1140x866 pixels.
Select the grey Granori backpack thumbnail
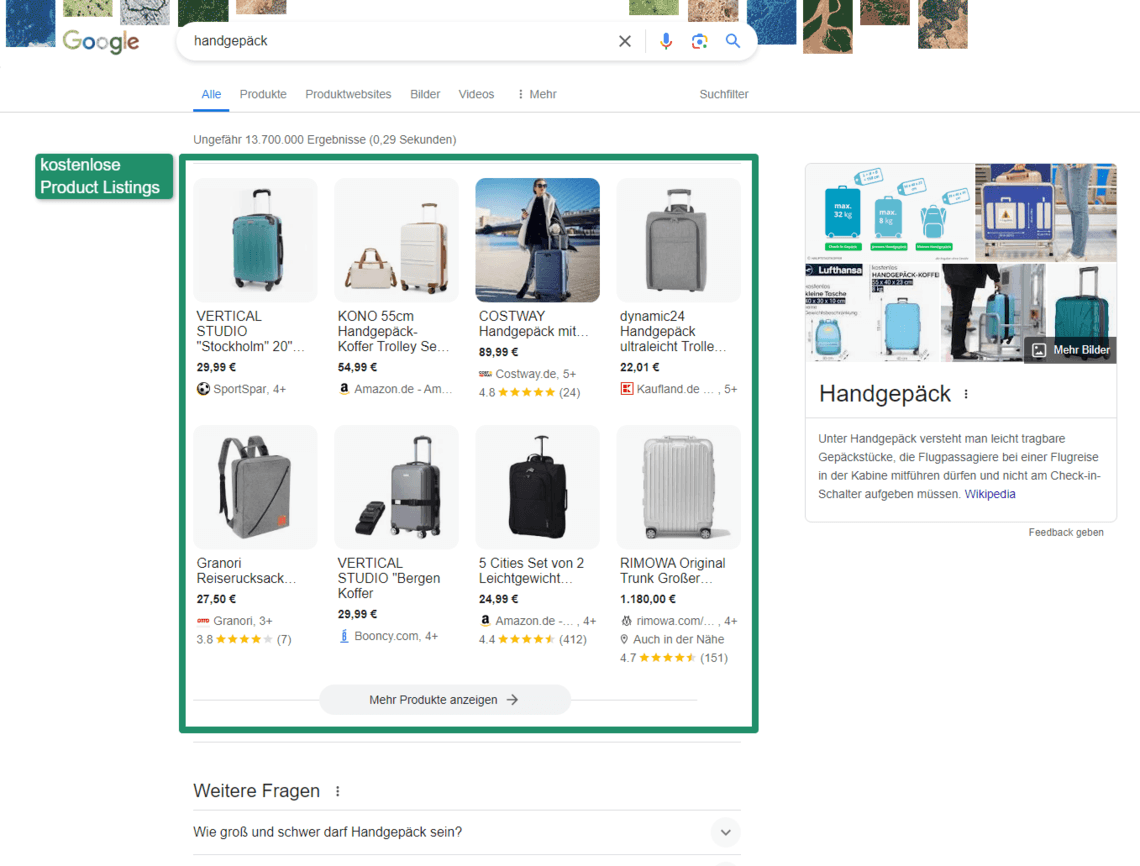255,487
